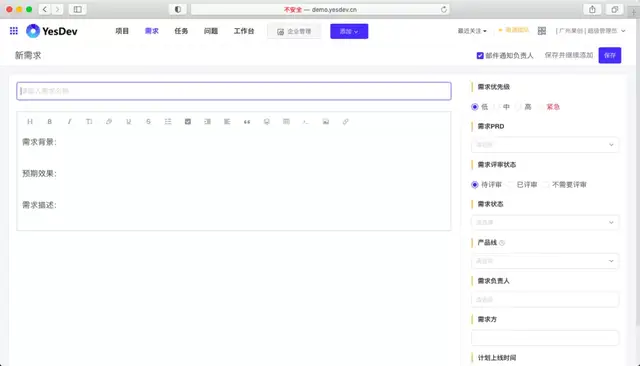Insert a checkbox task list

click(188, 122)
